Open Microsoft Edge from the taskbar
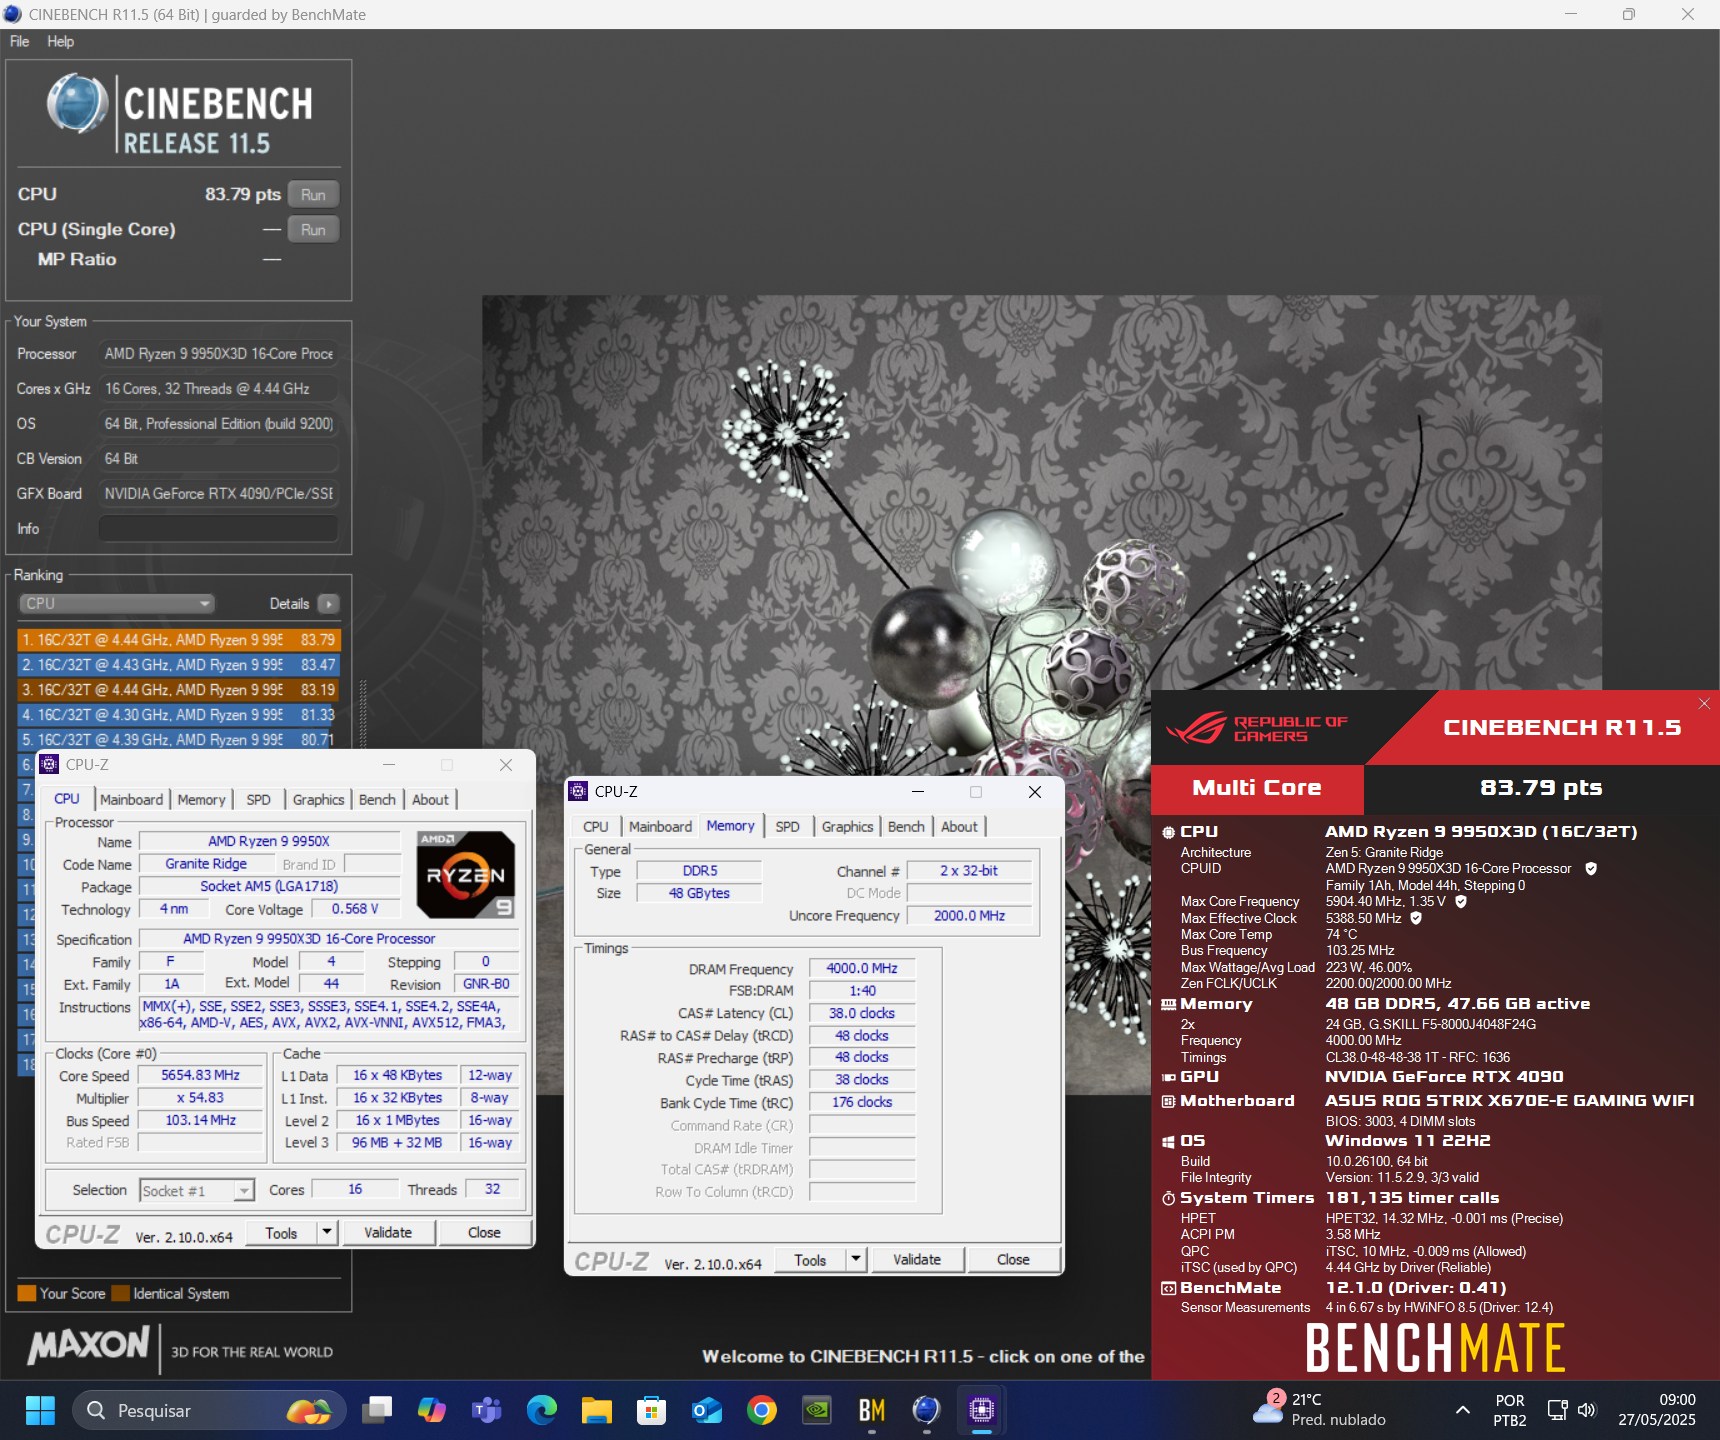Screen dimensions: 1720x1440 coord(542,1410)
